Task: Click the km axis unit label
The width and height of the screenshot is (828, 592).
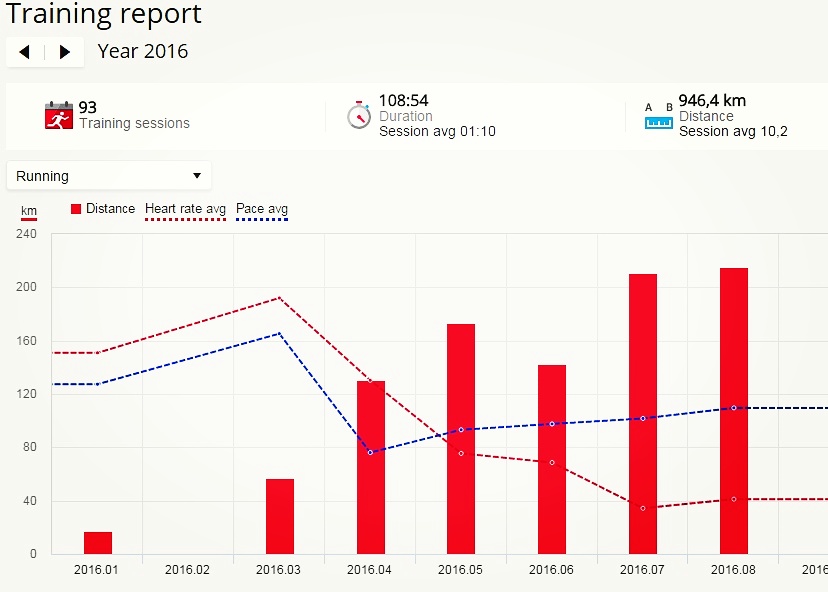Action: (x=29, y=211)
